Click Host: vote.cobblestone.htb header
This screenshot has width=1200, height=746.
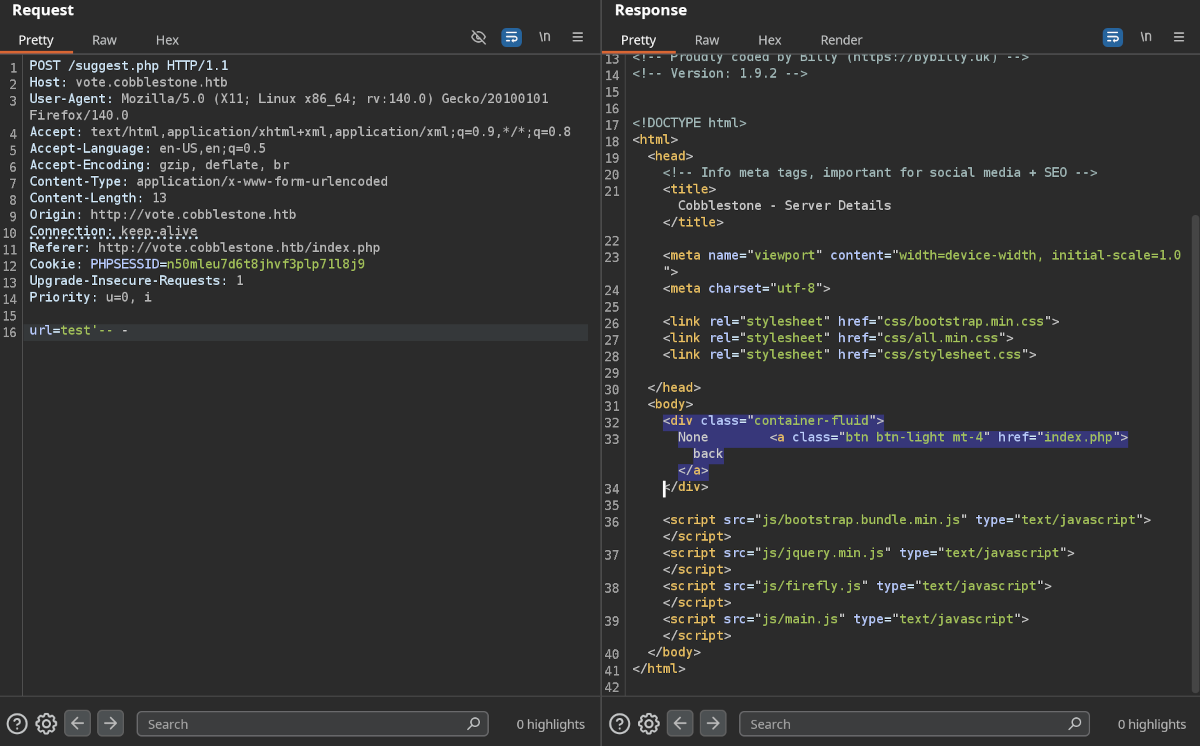click(x=128, y=82)
